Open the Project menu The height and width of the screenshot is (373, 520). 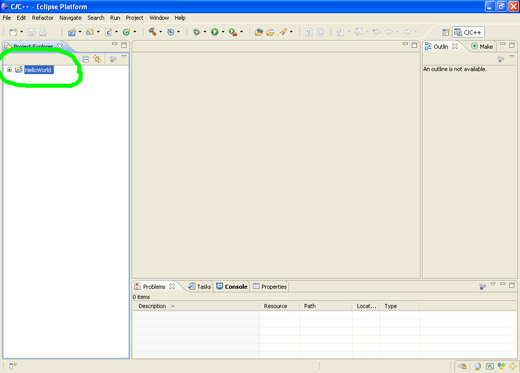(134, 18)
